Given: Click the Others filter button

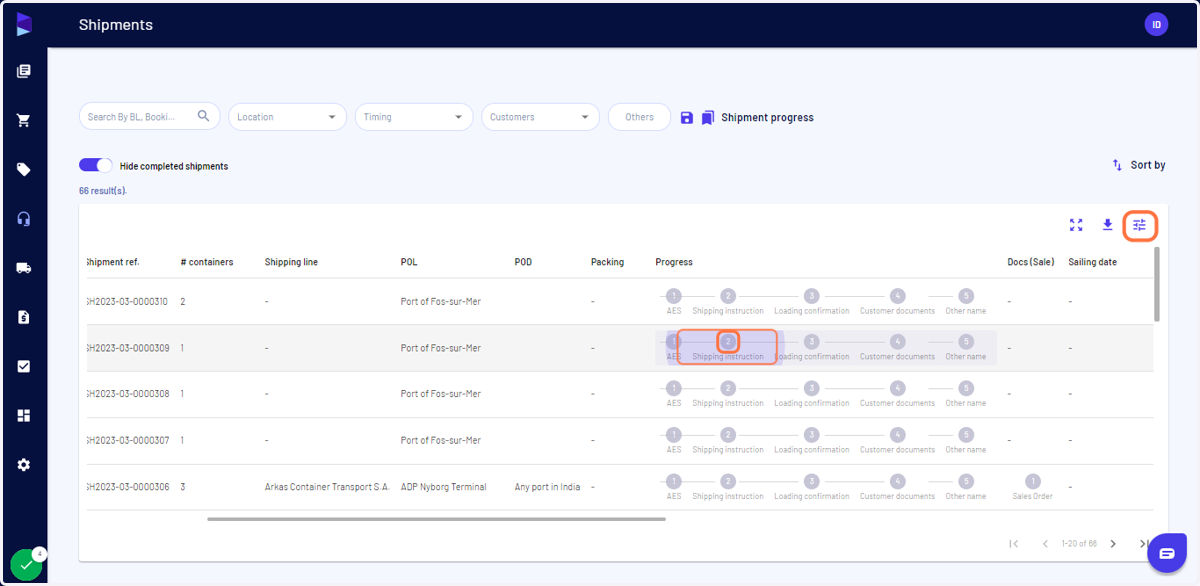Looking at the screenshot, I should coord(639,117).
